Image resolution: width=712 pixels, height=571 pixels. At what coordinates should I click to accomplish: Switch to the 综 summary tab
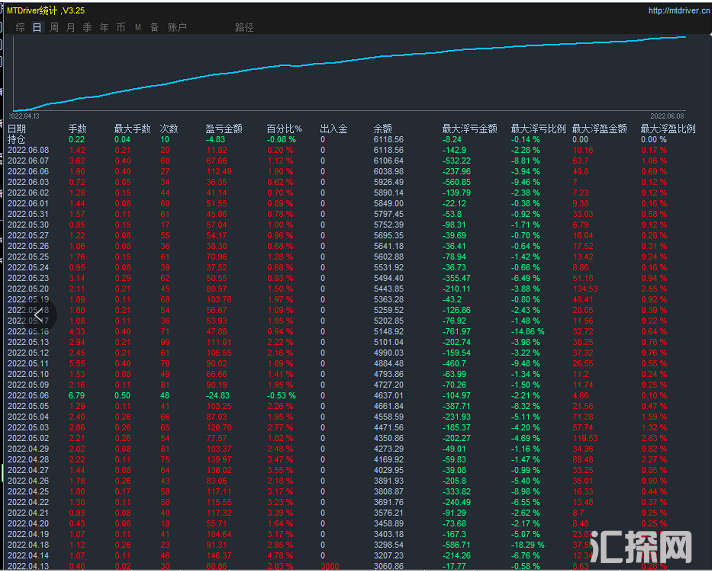point(20,27)
